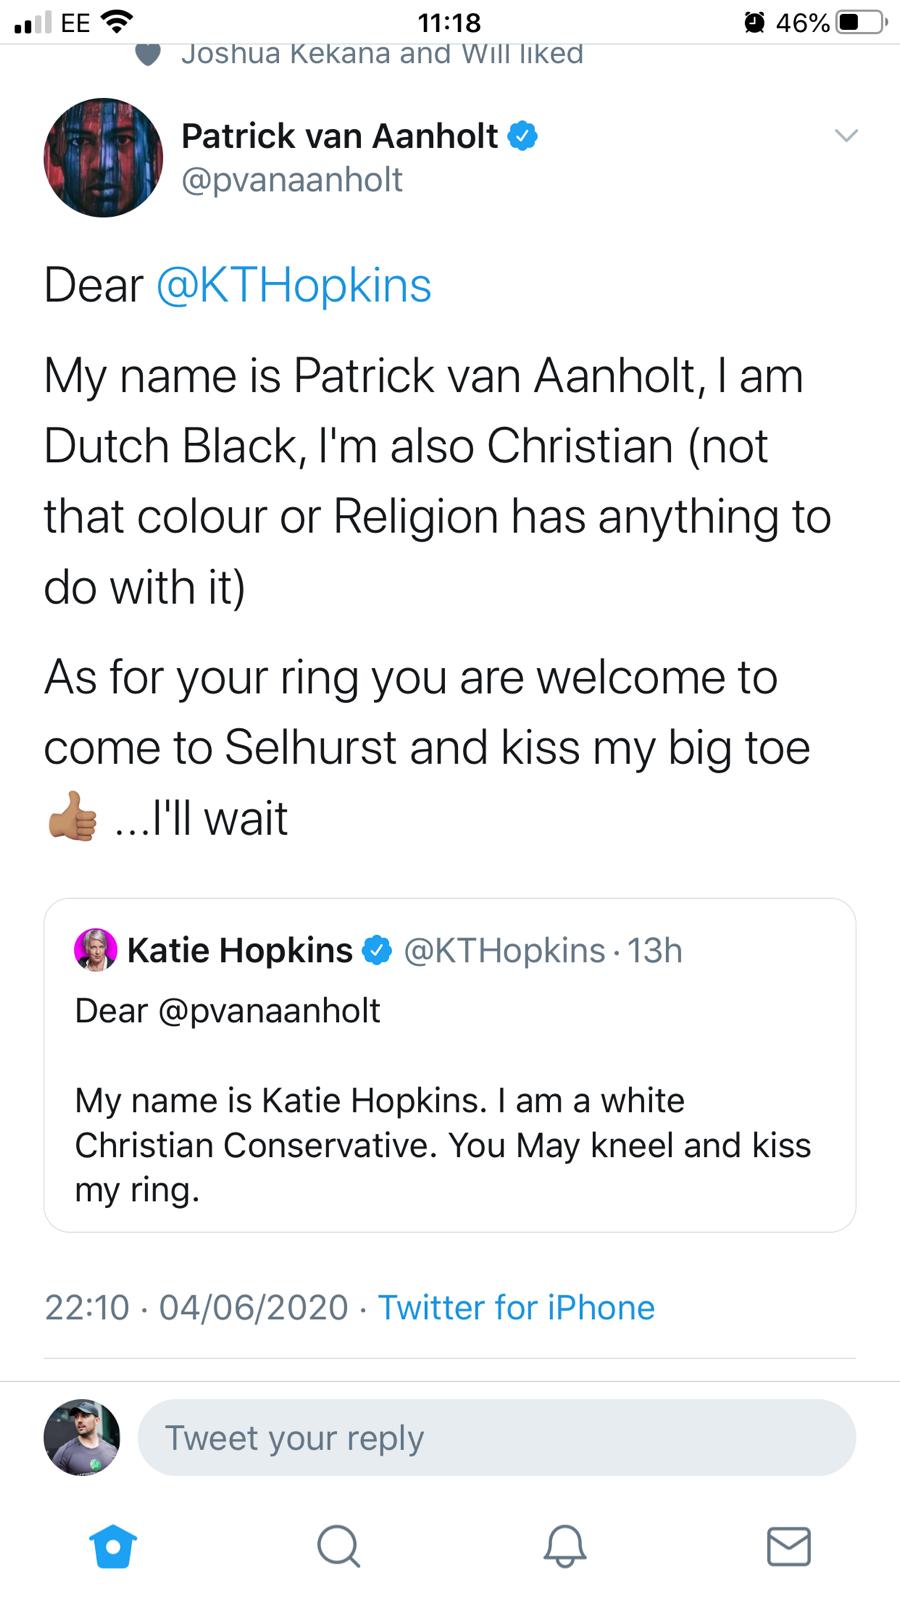This screenshot has height=1600, width=900.
Task: Tap the Patrick van Aanholt display name
Action: coord(339,136)
